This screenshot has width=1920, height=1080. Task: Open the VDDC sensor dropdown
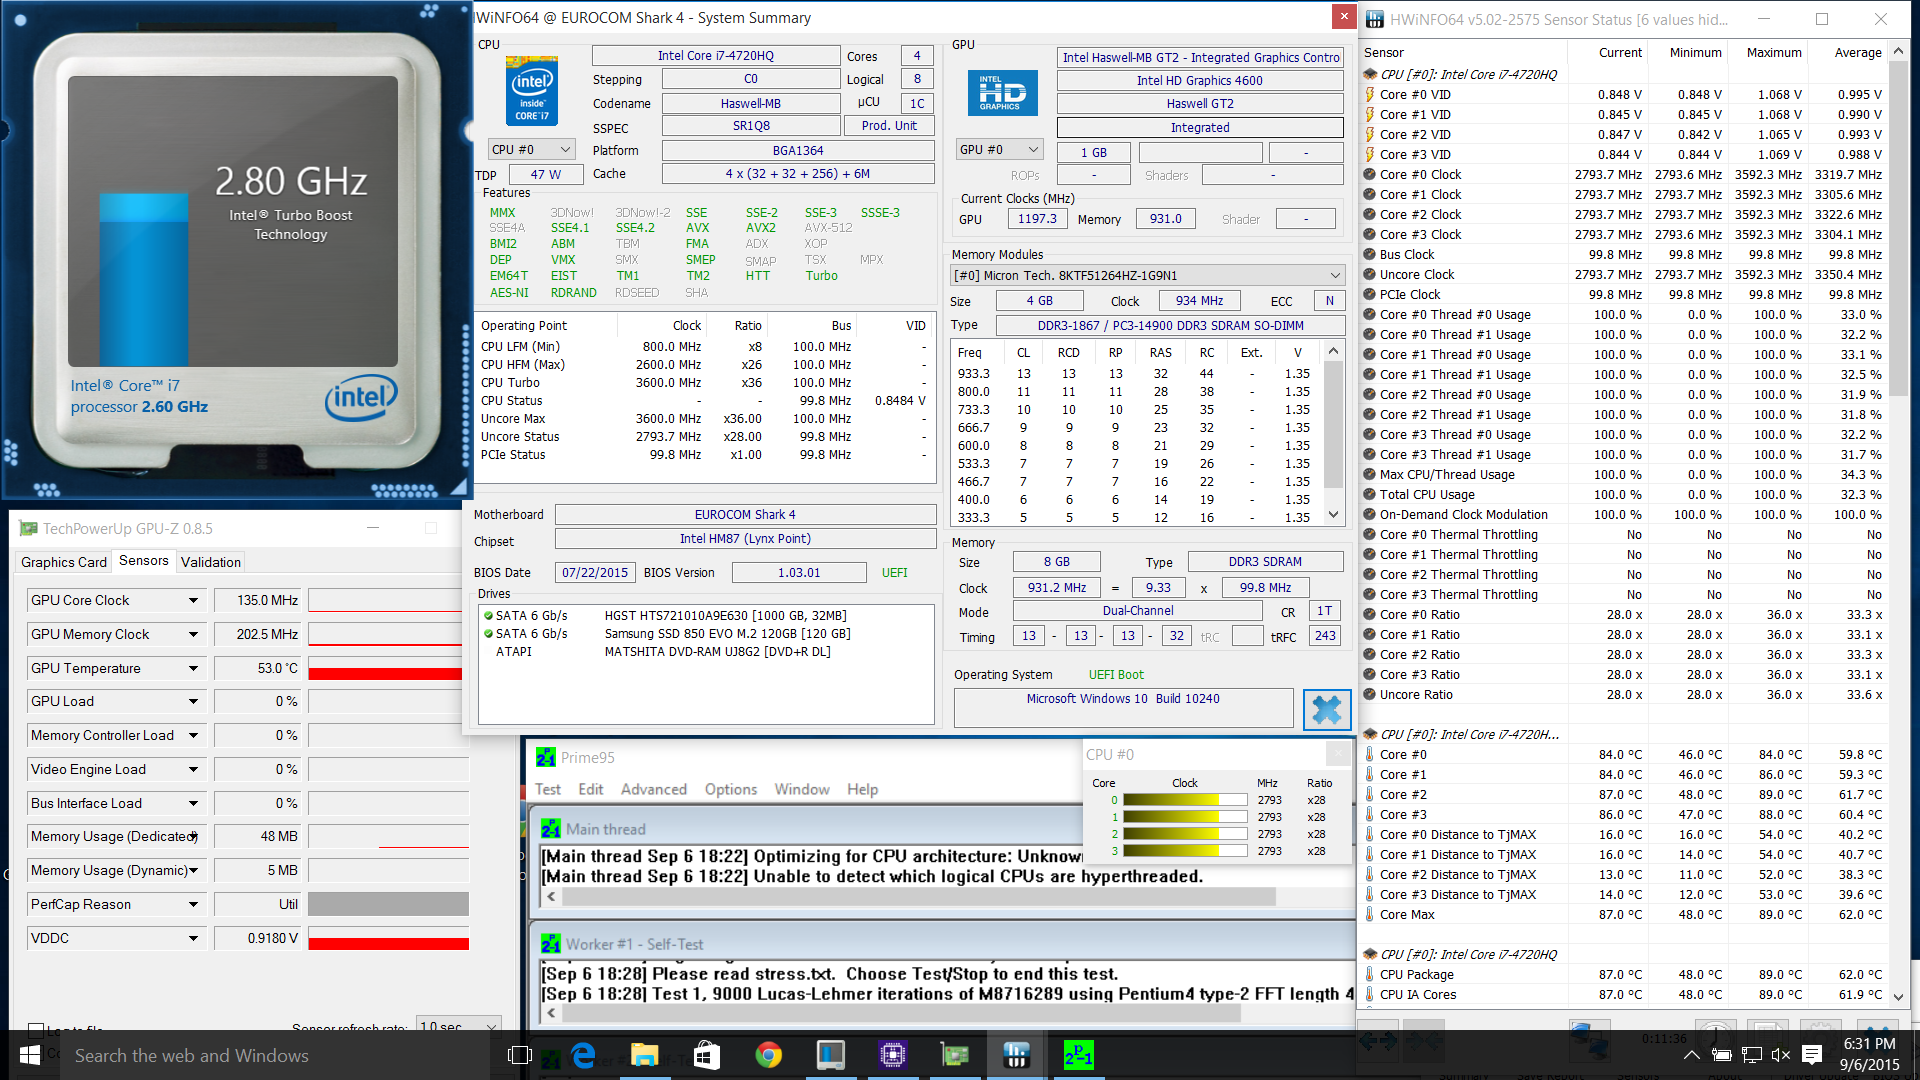coord(193,938)
